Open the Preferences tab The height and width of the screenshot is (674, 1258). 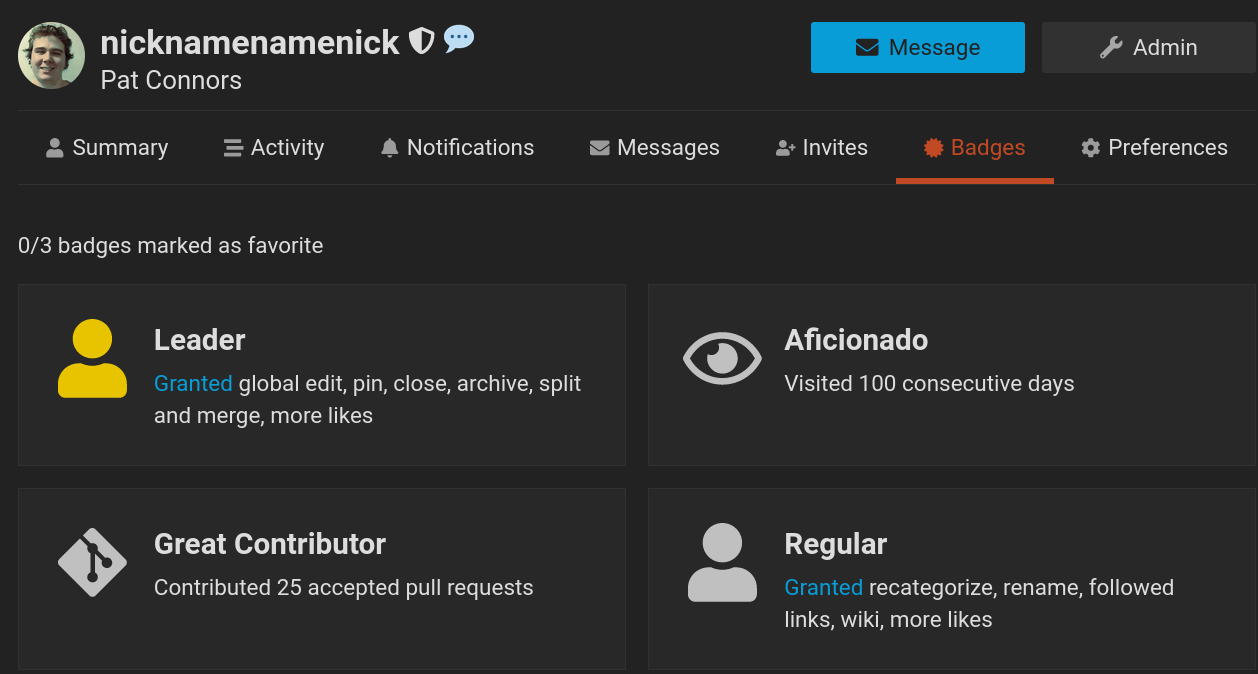click(x=1154, y=148)
